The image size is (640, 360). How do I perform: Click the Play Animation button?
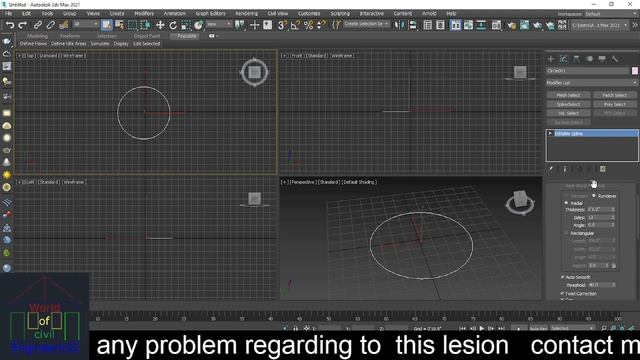tap(482, 328)
